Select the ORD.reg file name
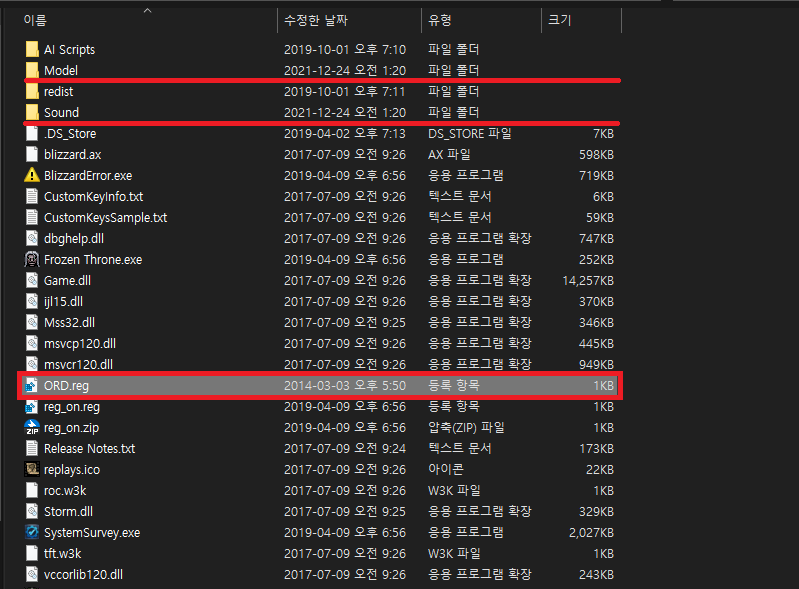Screen dimensions: 799x589 pos(66,386)
